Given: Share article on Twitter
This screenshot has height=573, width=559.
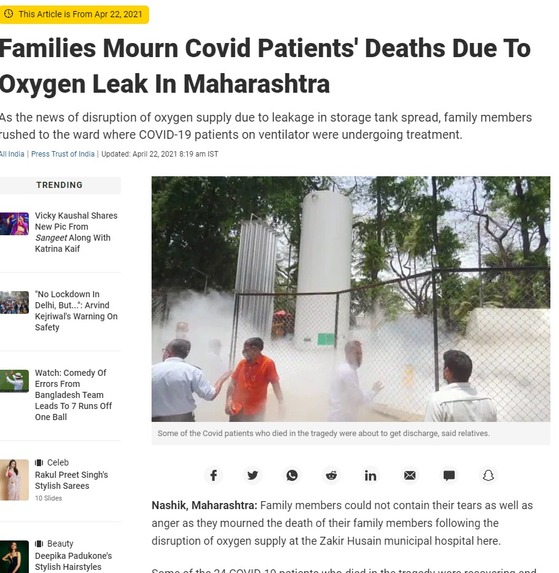Looking at the screenshot, I should click(x=252, y=475).
